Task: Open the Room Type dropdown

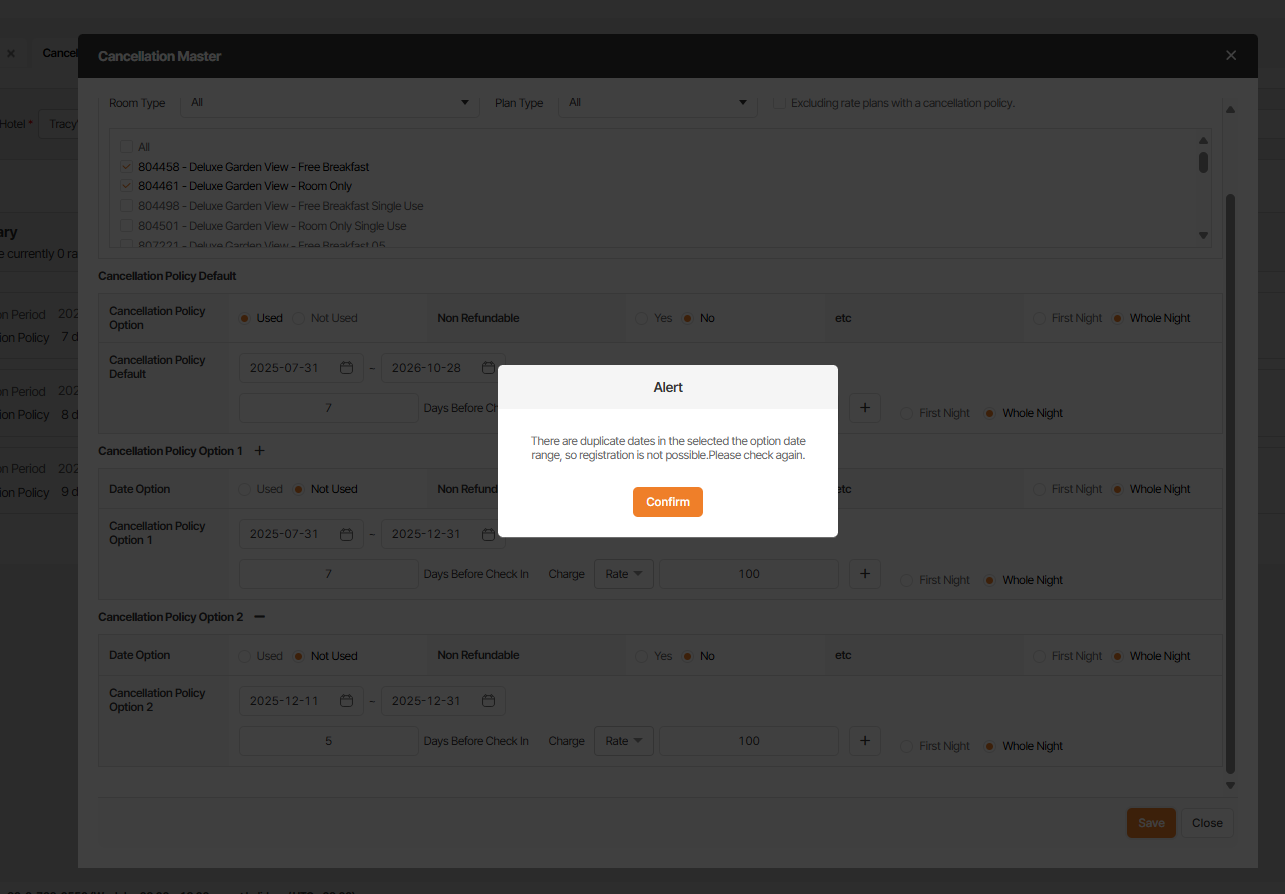Action: coord(329,102)
